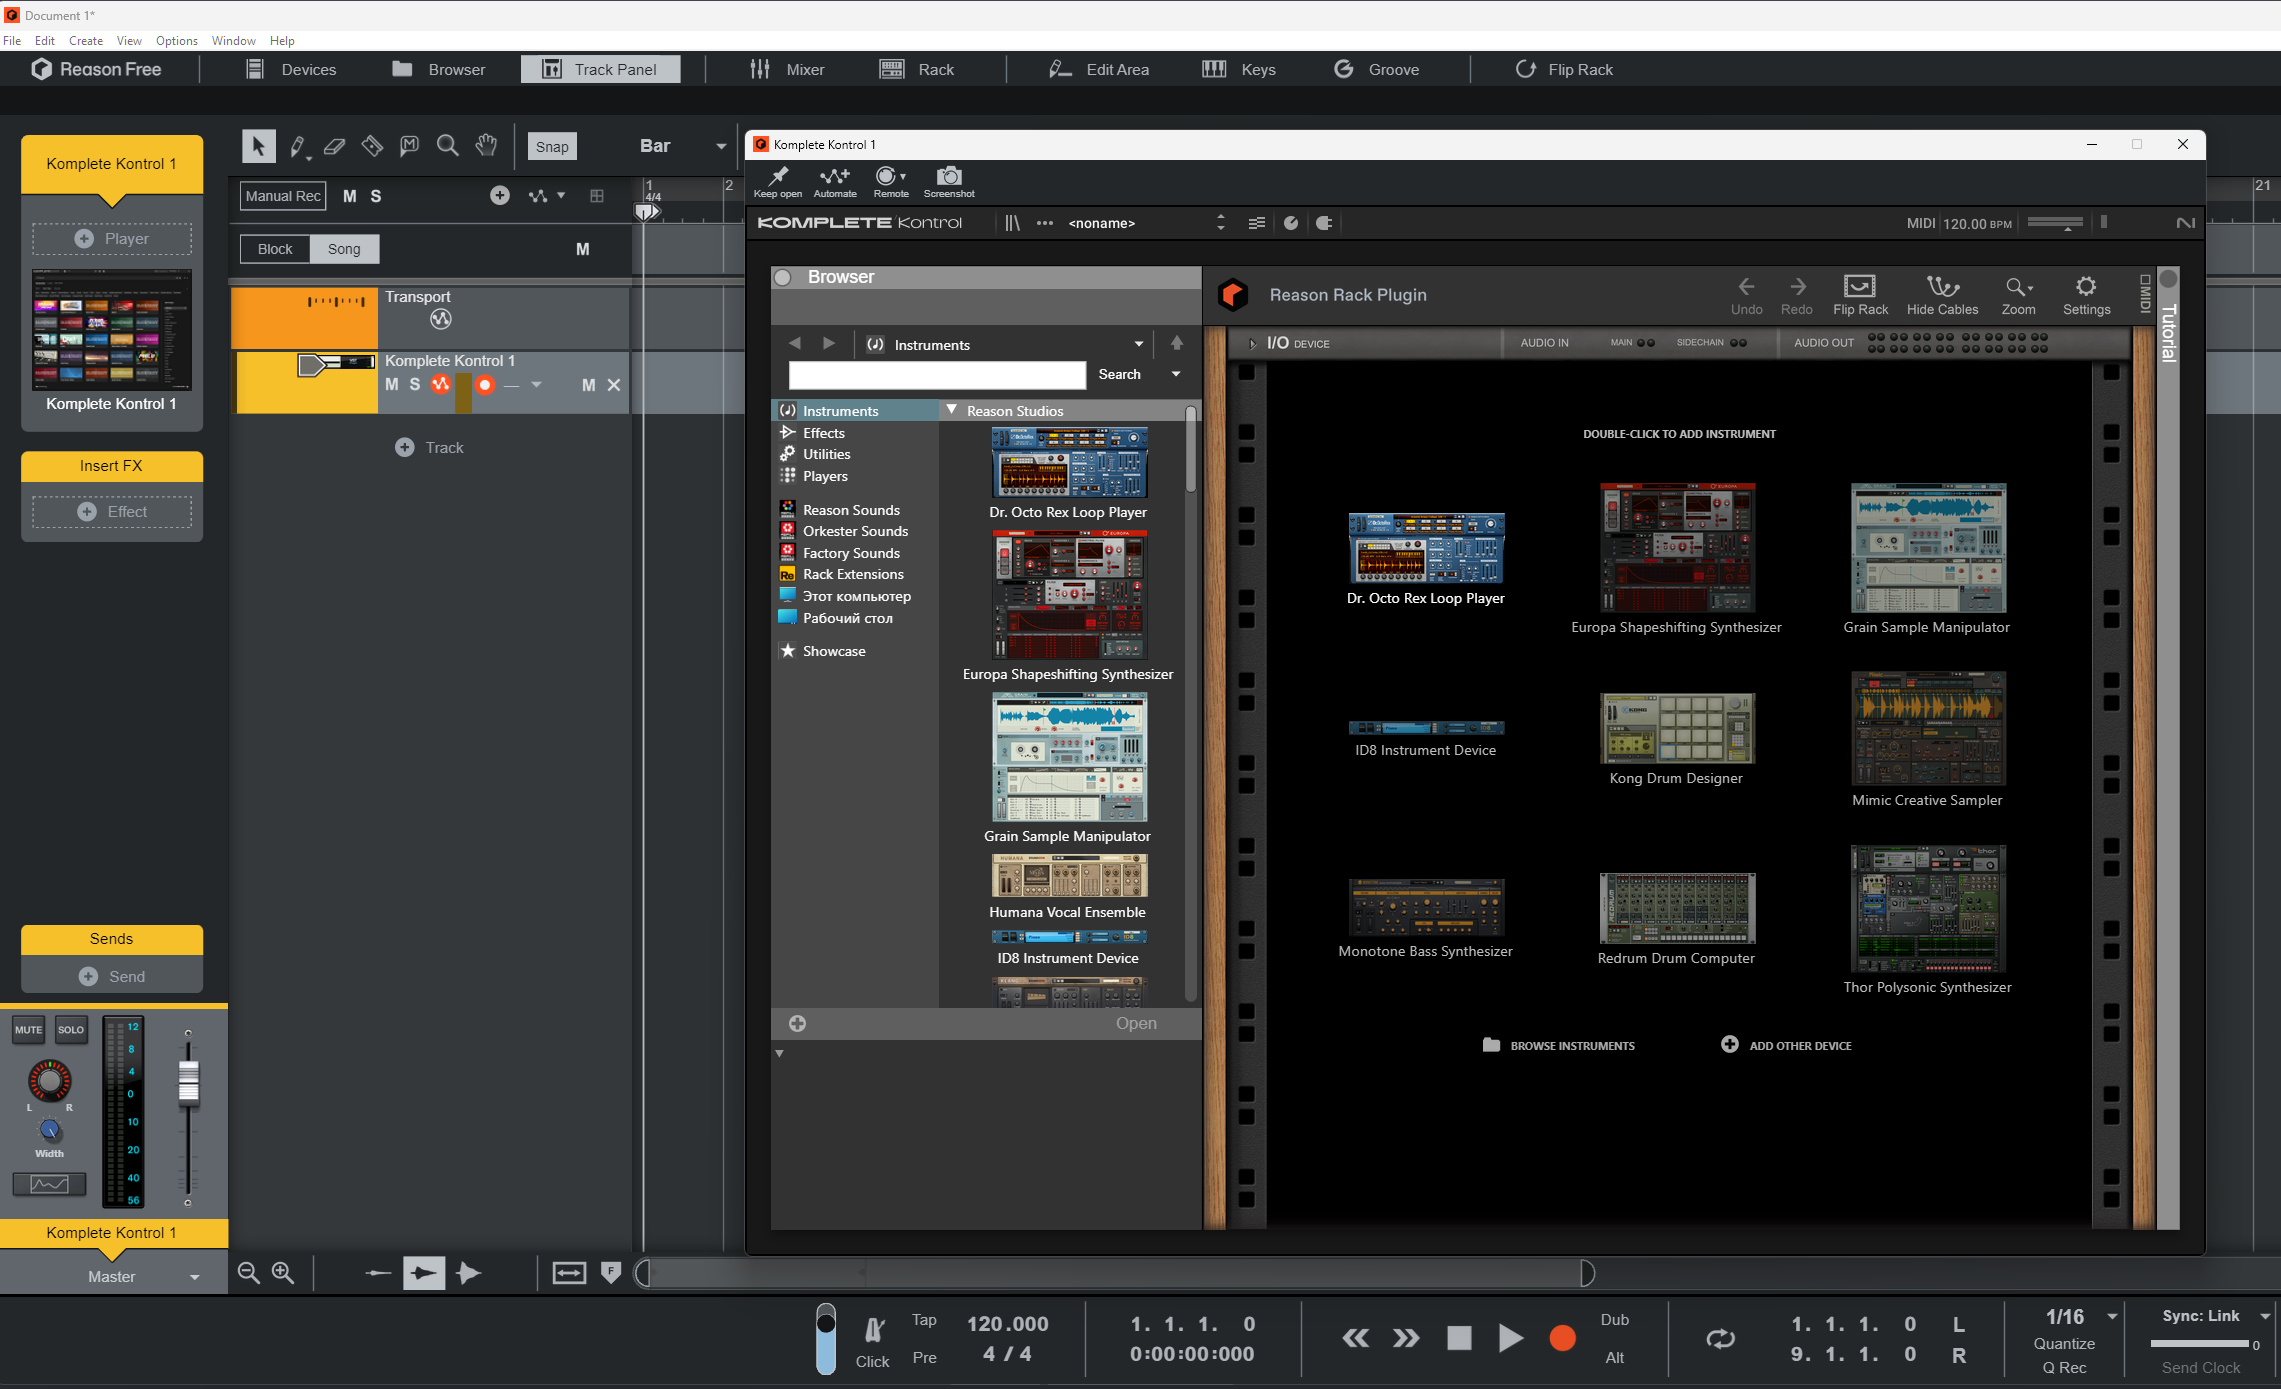
Task: Mute the Komplete Kontrol 1 track
Action: (x=392, y=385)
